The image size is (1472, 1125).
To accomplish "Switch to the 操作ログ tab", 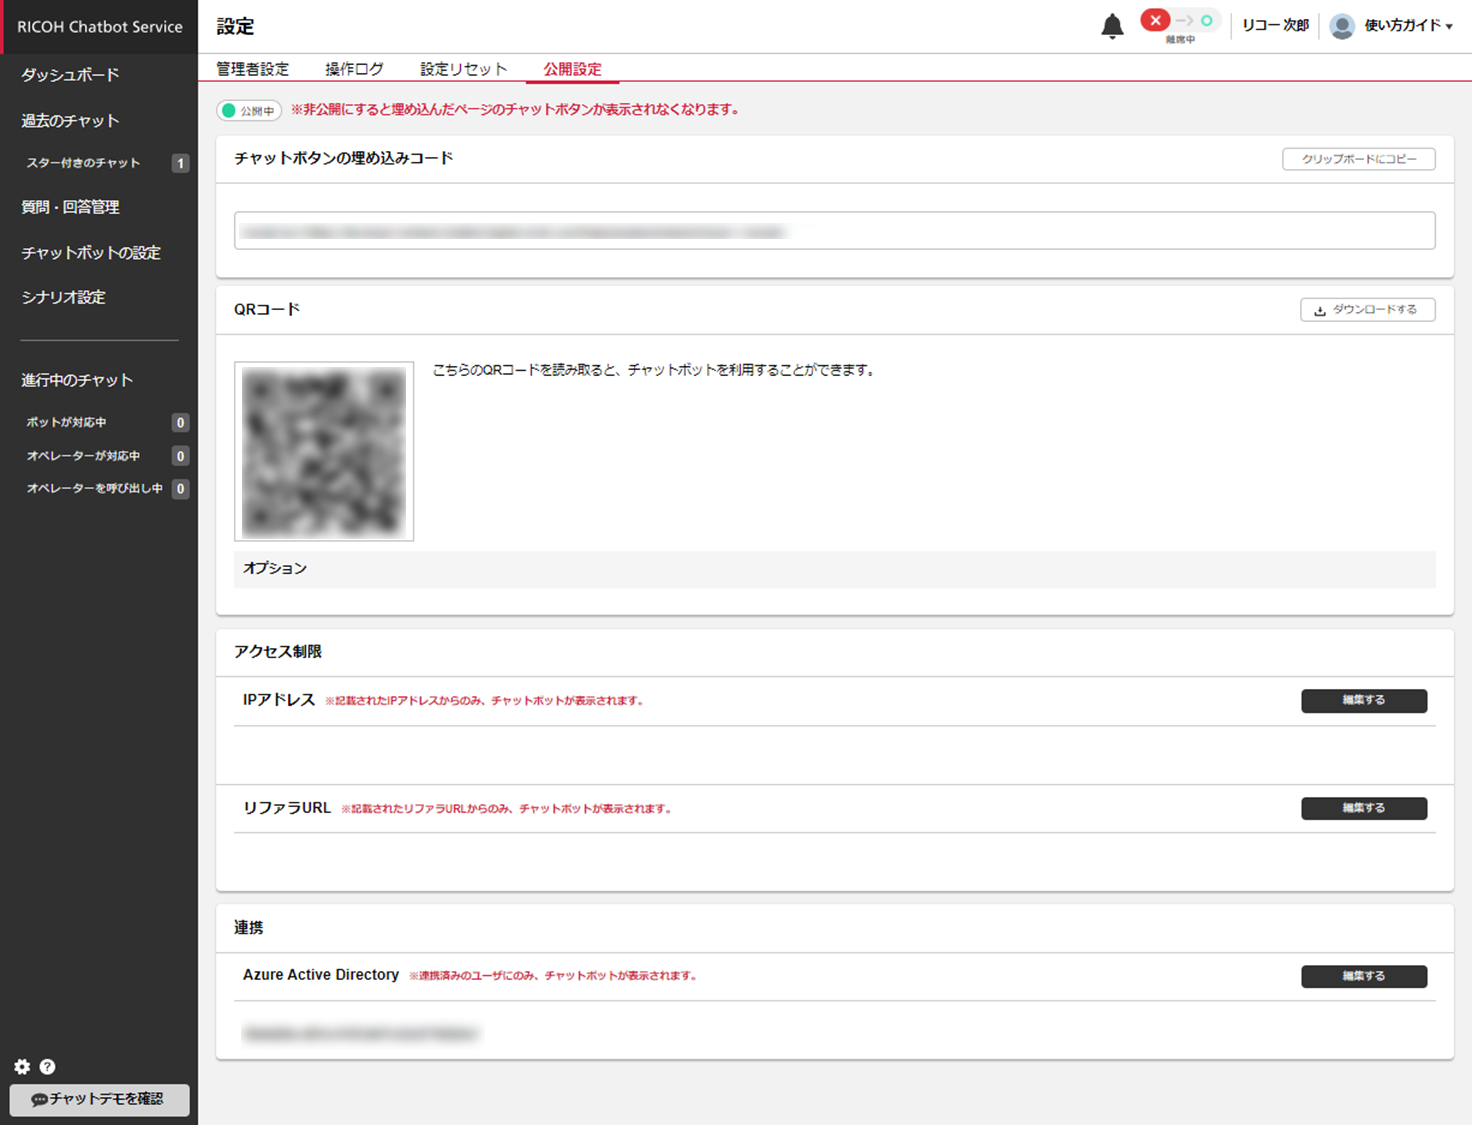I will point(354,69).
